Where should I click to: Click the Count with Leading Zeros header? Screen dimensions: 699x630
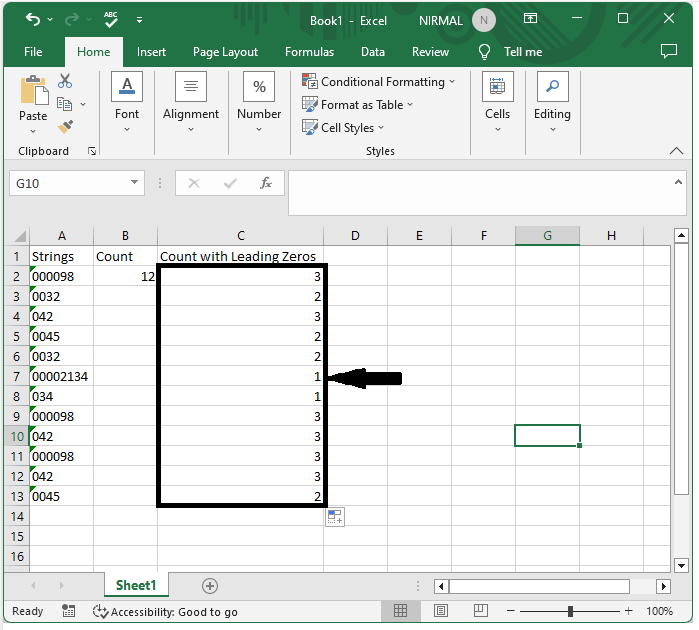click(x=238, y=256)
